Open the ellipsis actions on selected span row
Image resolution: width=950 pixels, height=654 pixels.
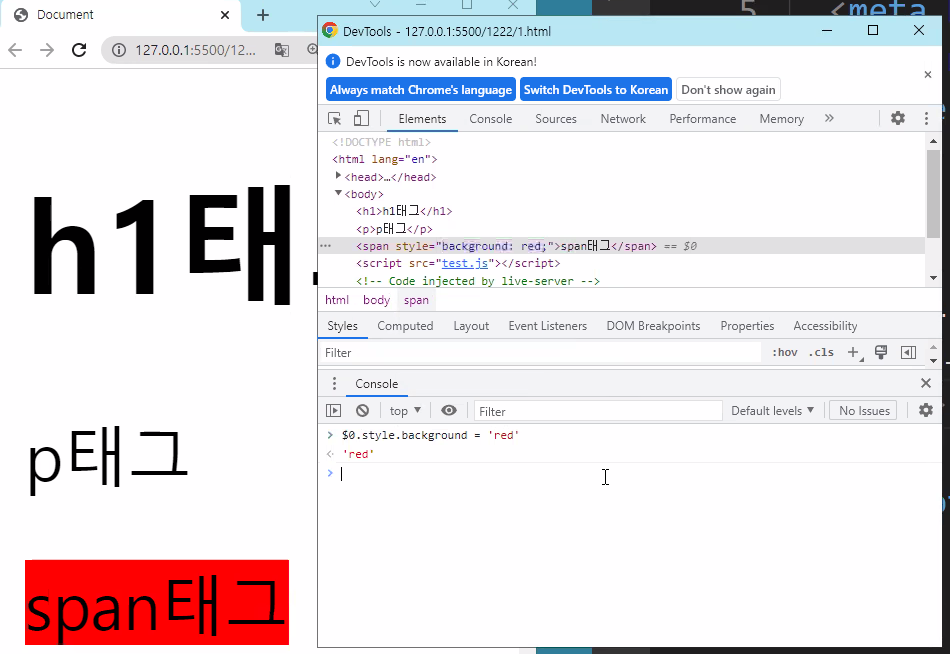[x=325, y=246]
